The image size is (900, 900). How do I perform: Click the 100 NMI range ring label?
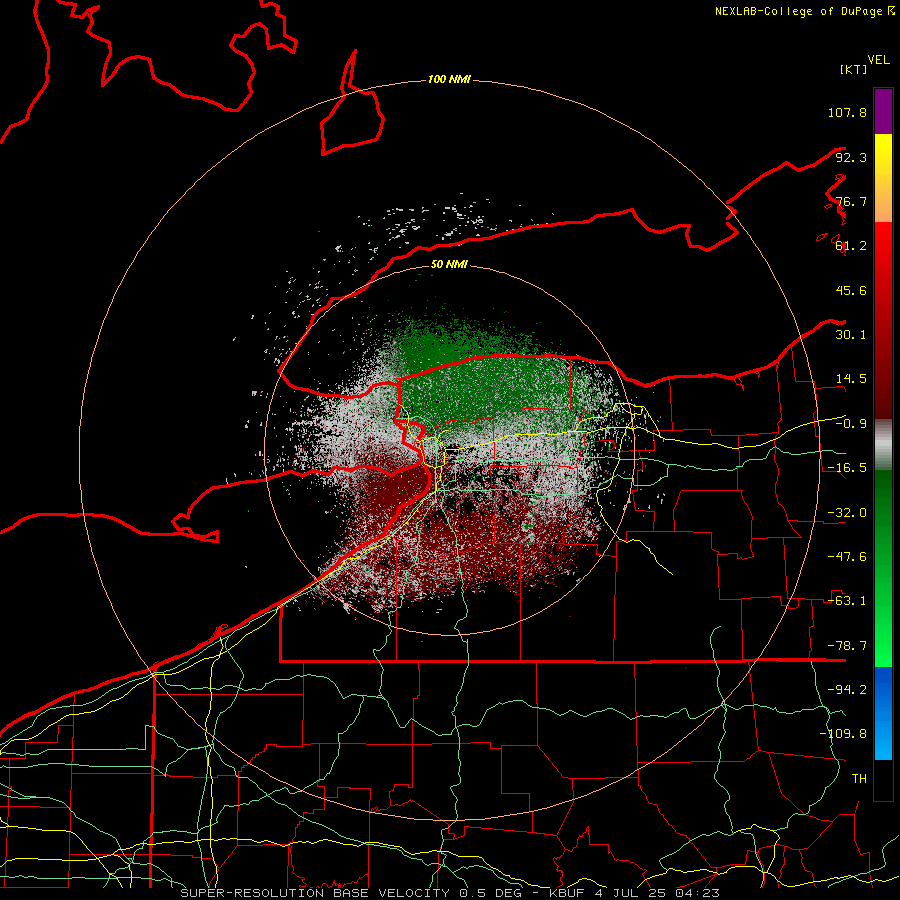[x=449, y=79]
